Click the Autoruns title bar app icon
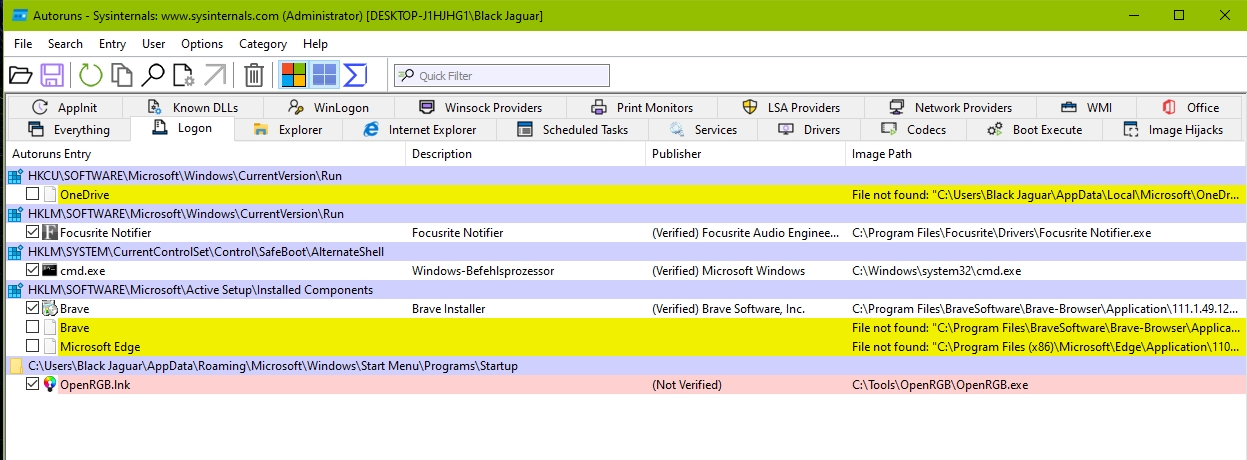Image resolution: width=1247 pixels, height=460 pixels. 20,15
